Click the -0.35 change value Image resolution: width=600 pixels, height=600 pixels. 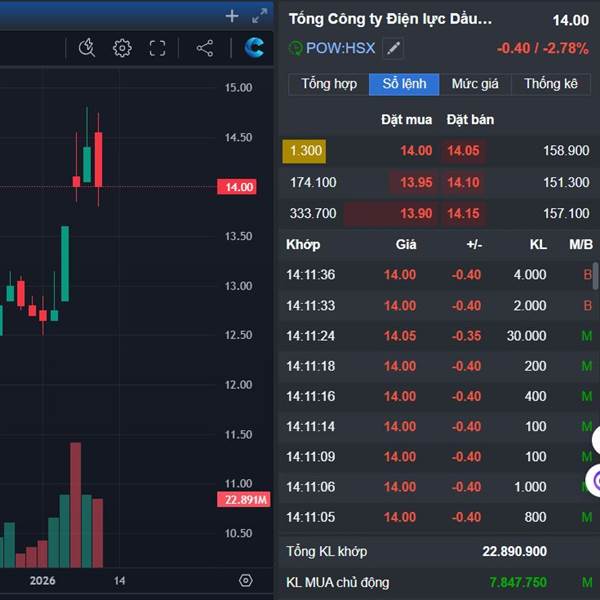click(466, 336)
